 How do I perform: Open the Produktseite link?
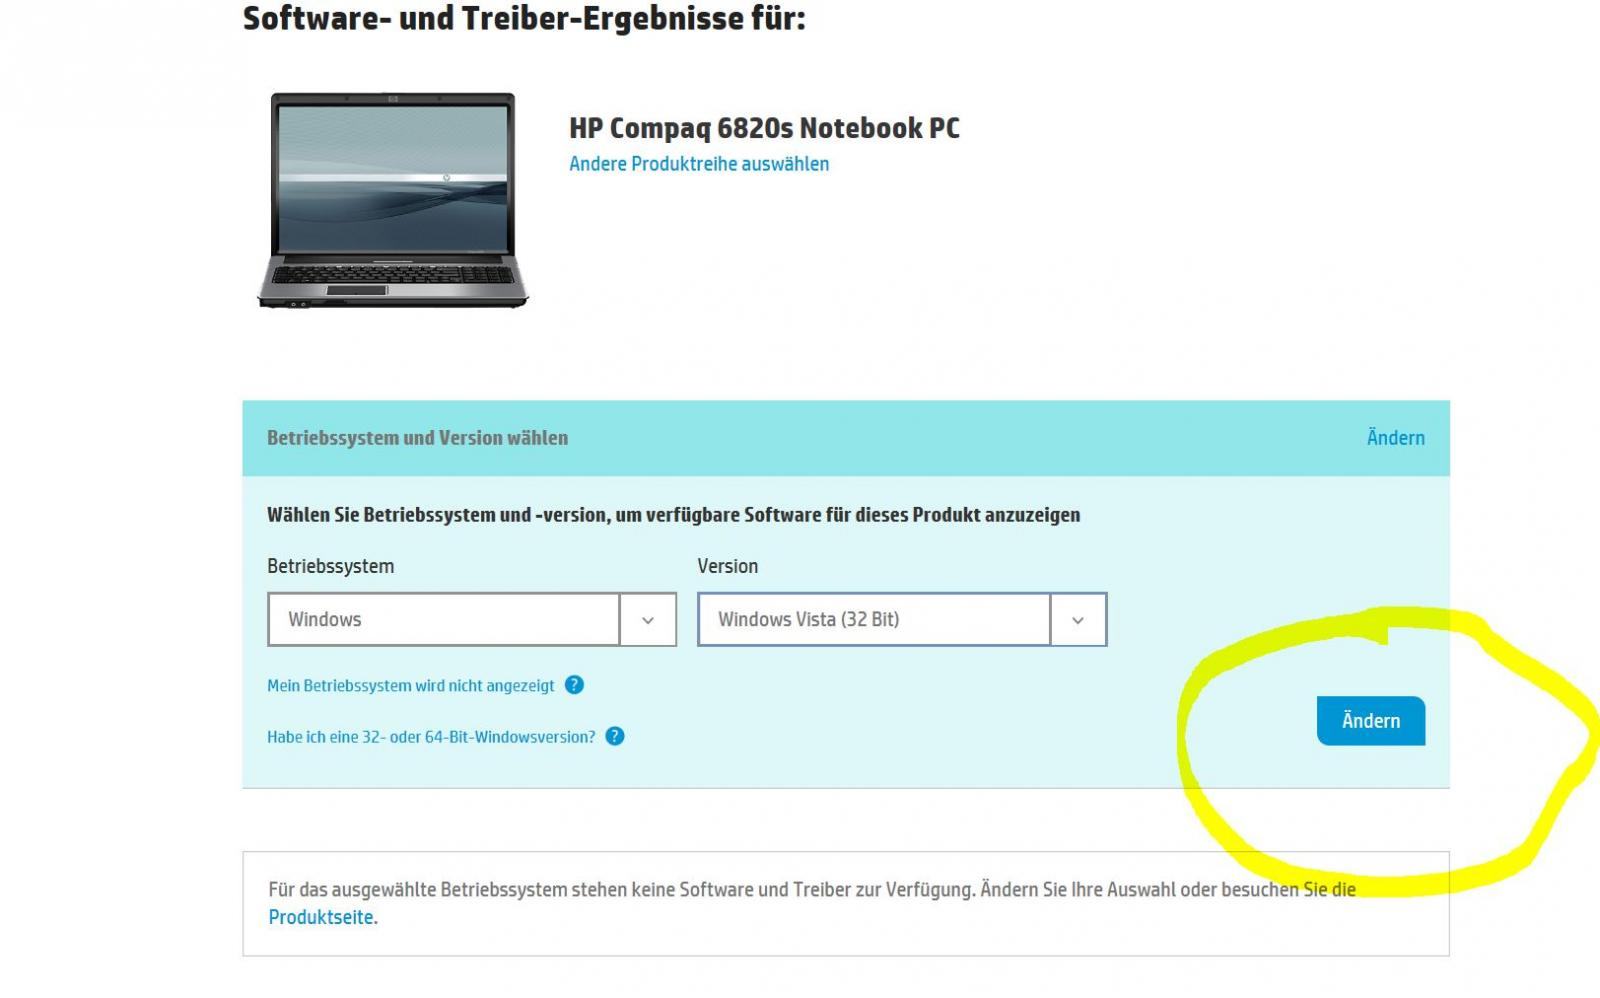point(323,917)
